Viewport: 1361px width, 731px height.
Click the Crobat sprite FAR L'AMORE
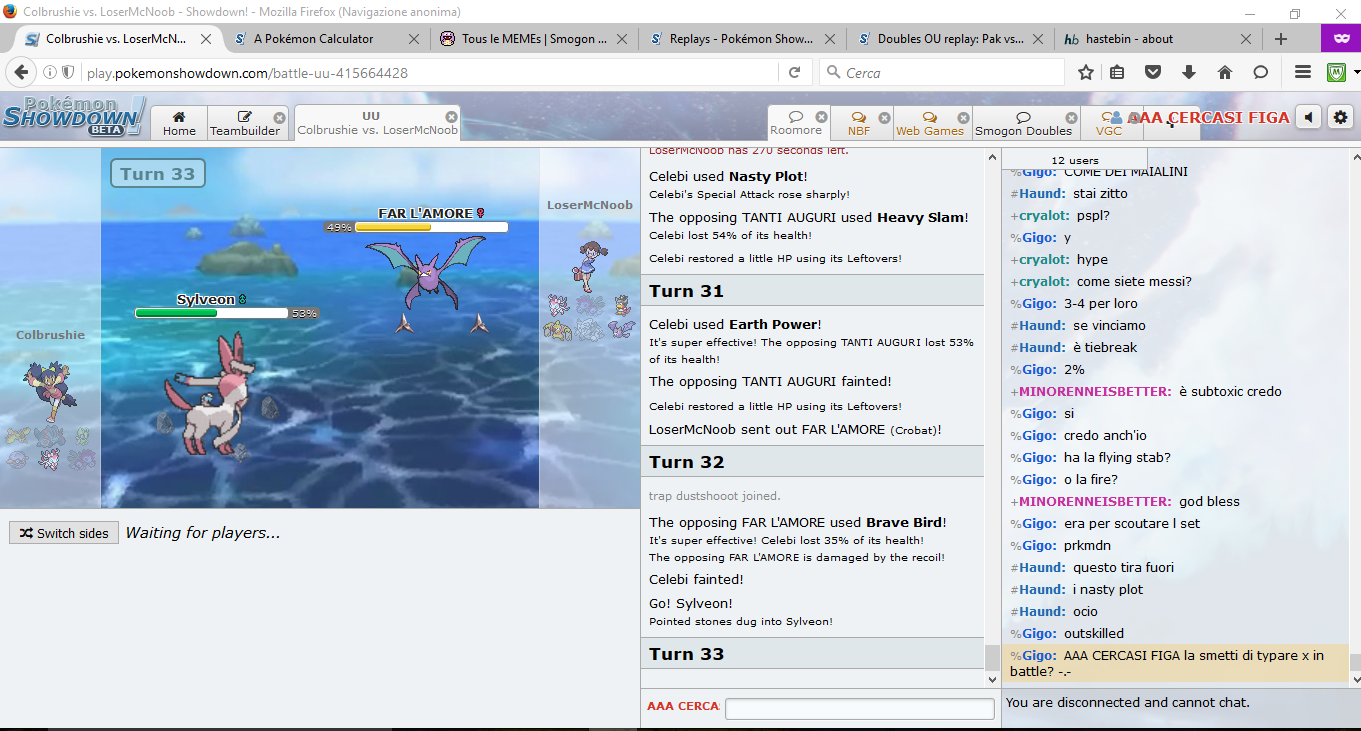[x=425, y=271]
